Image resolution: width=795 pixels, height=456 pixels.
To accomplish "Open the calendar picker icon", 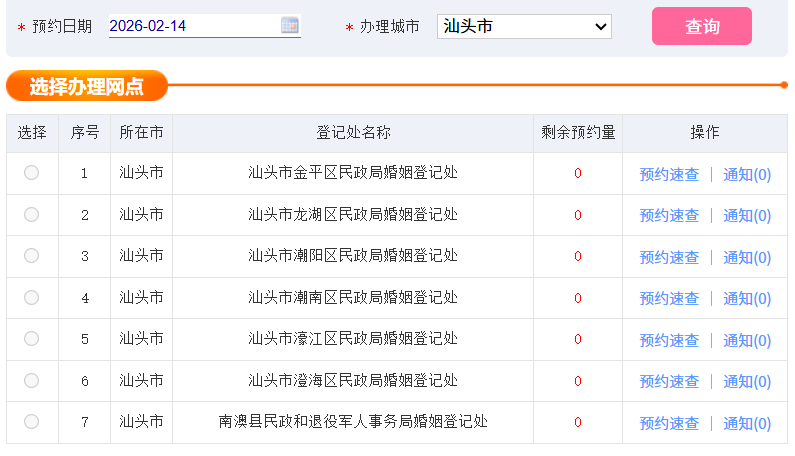I will pos(290,25).
